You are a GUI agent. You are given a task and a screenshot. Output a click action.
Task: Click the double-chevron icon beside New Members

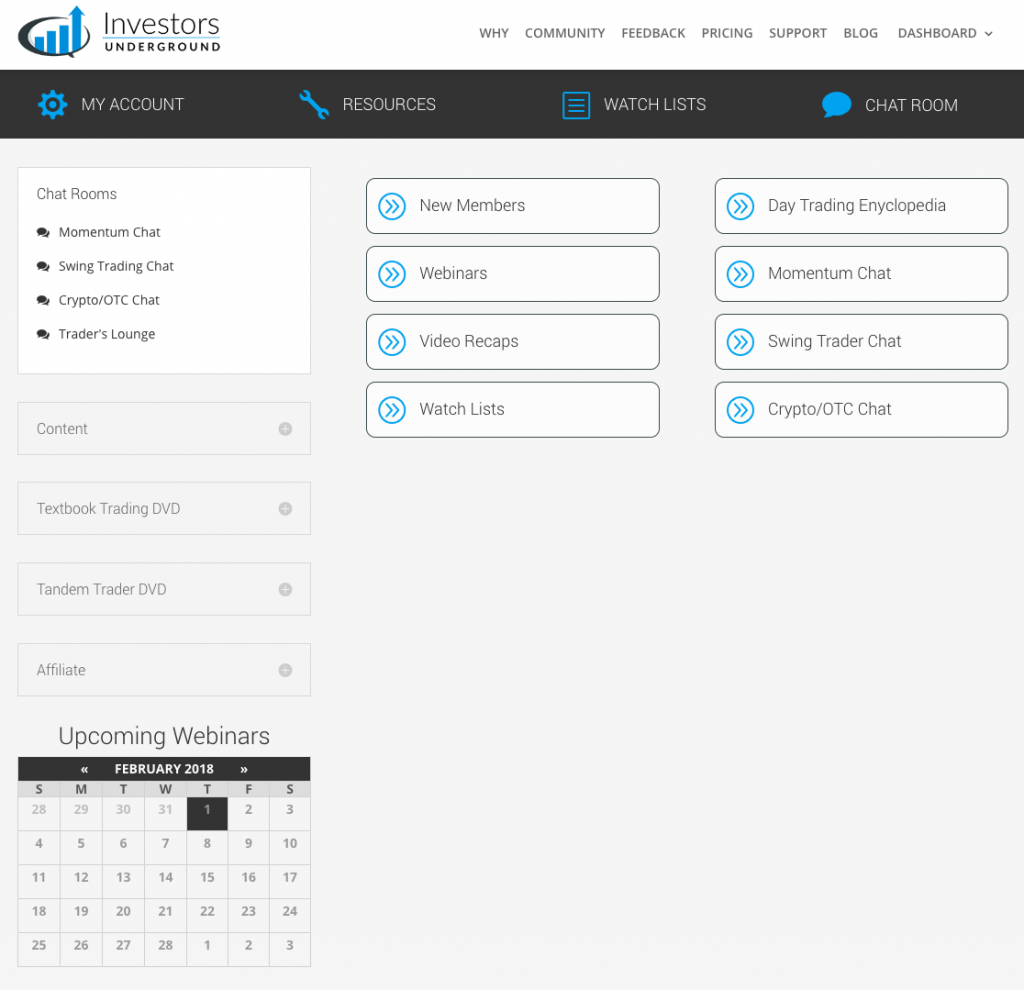click(392, 206)
